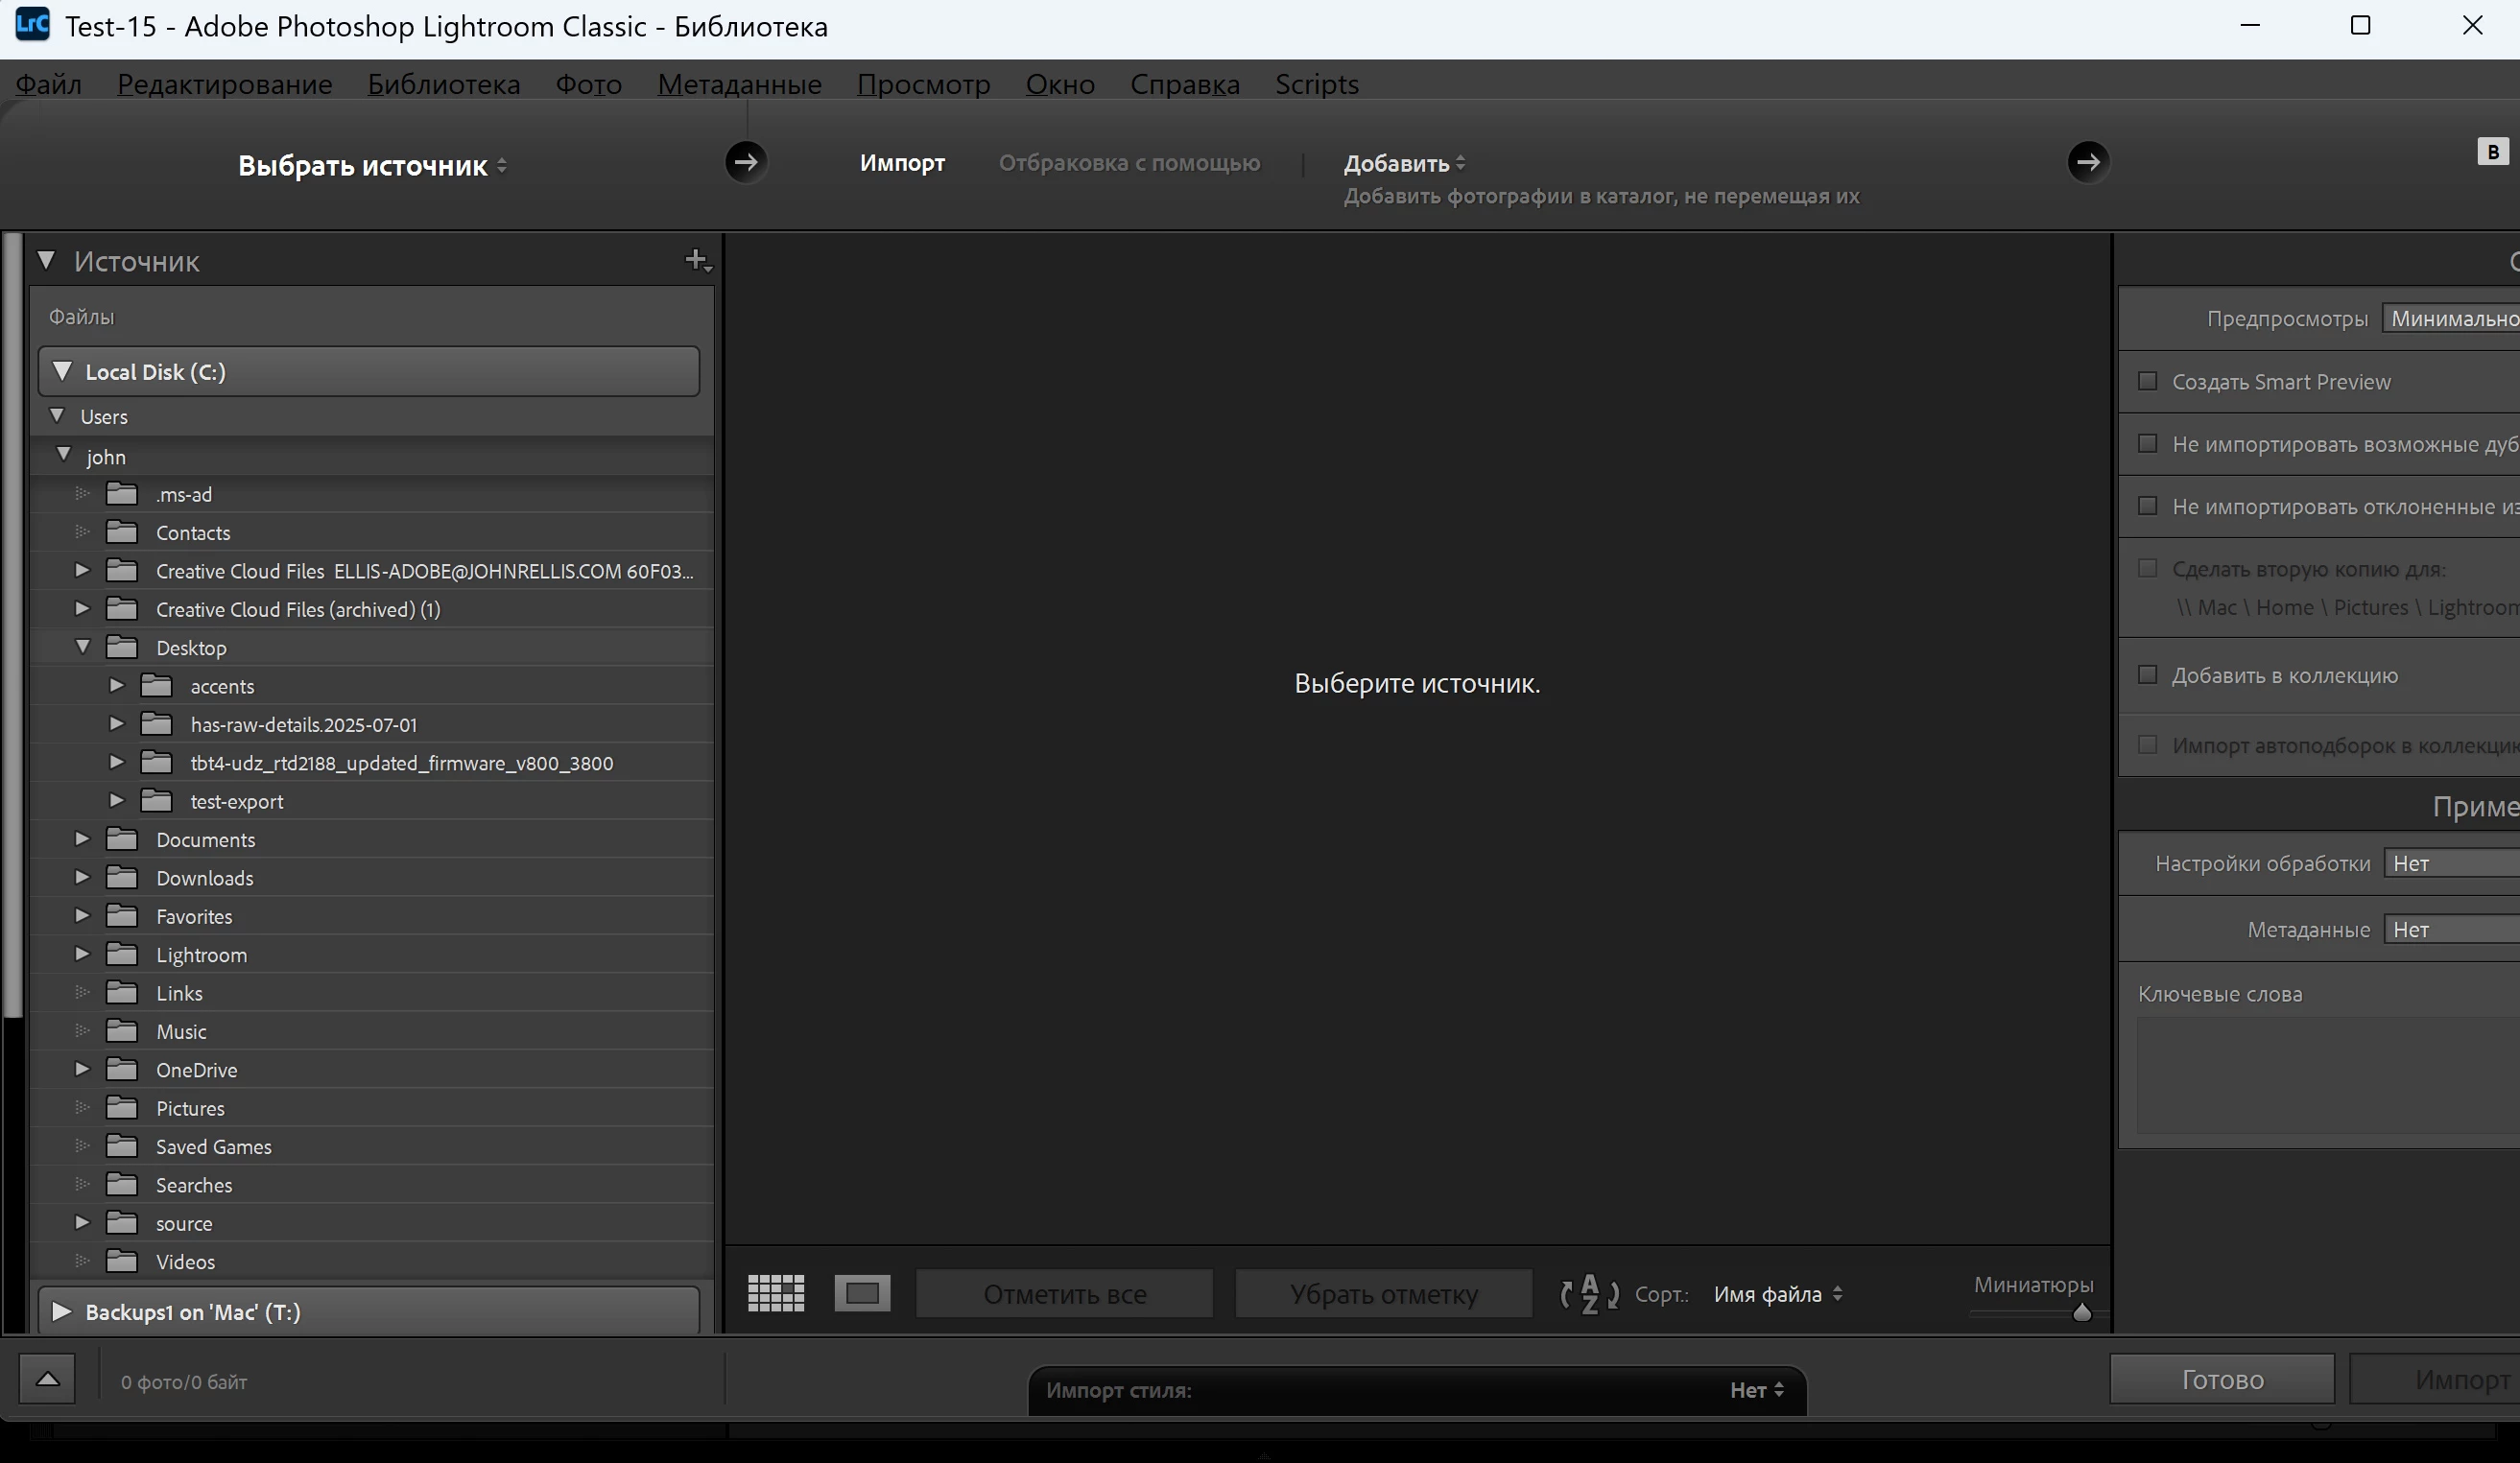
Task: Check Не импортировать возможные дубликаты option
Action: pos(2147,443)
